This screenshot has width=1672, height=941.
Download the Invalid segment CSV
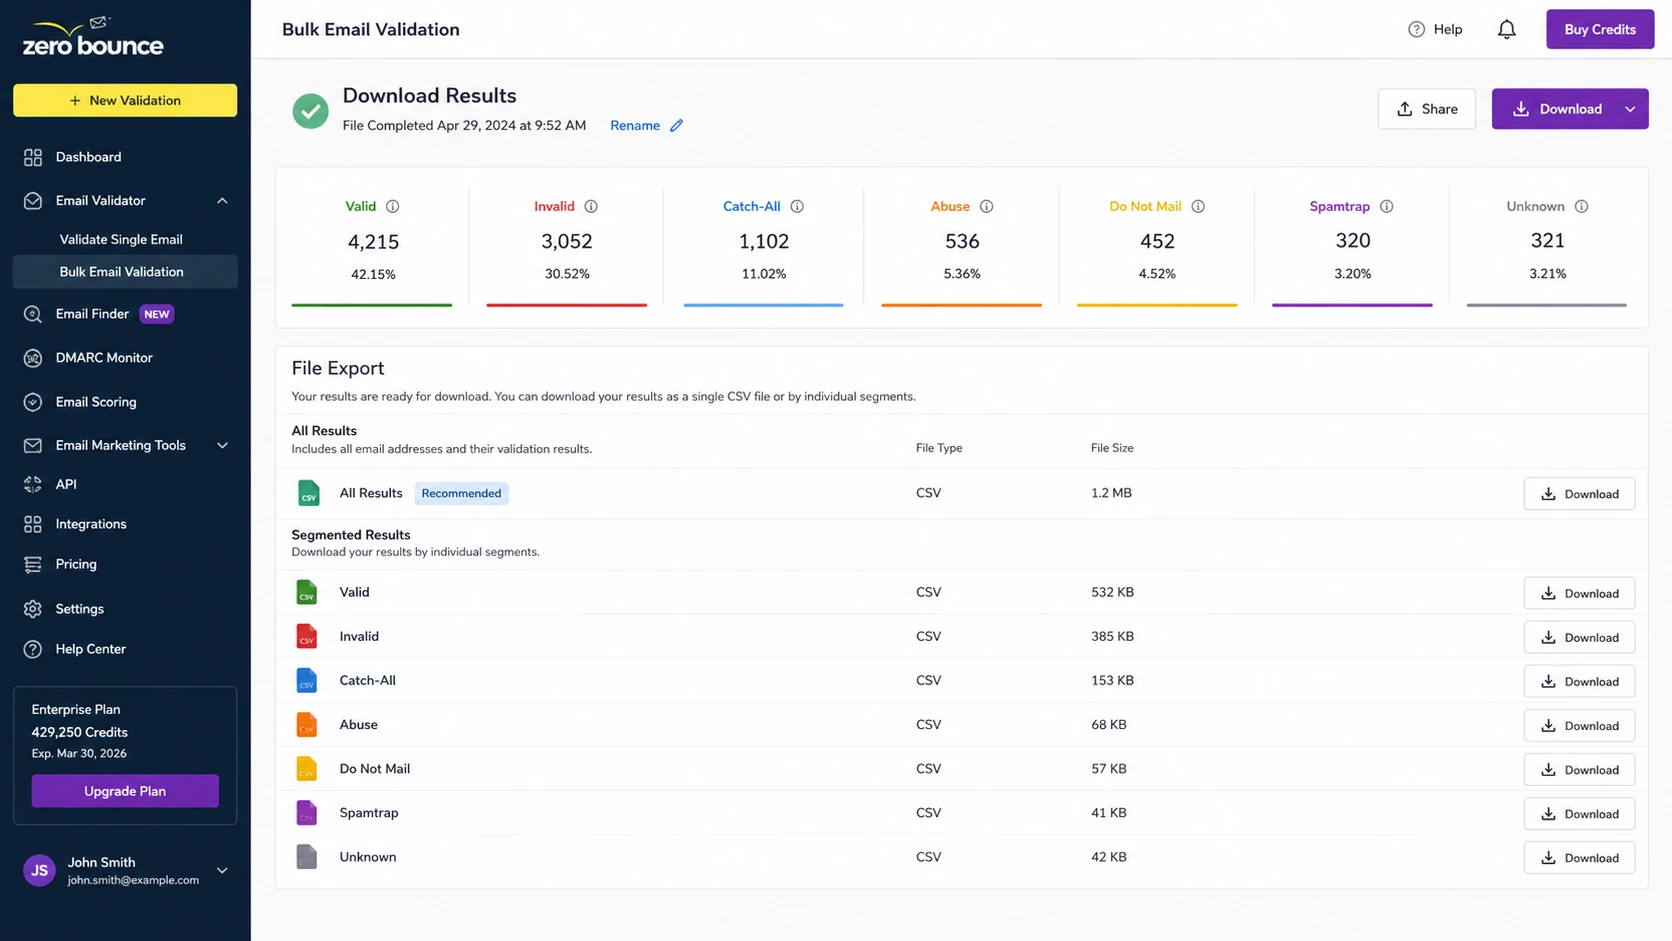click(x=1579, y=637)
